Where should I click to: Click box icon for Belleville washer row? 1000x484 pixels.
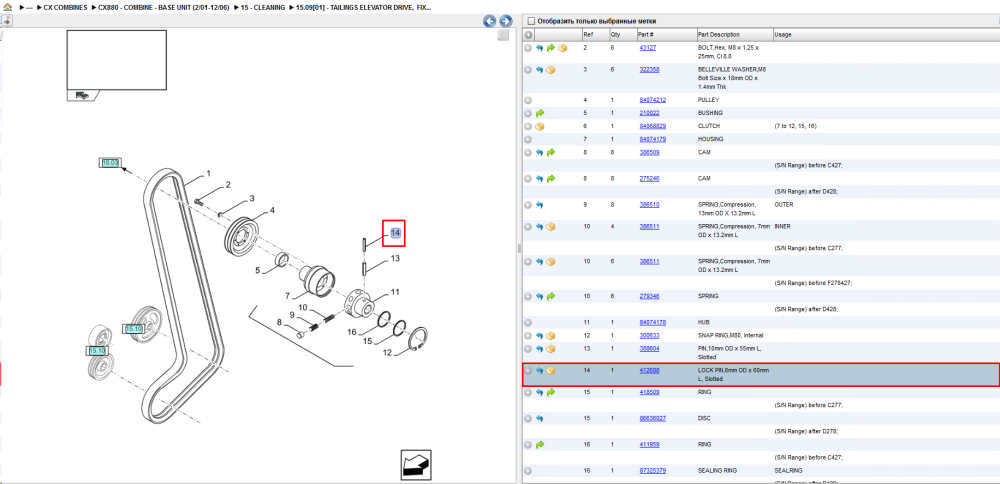(x=551, y=70)
